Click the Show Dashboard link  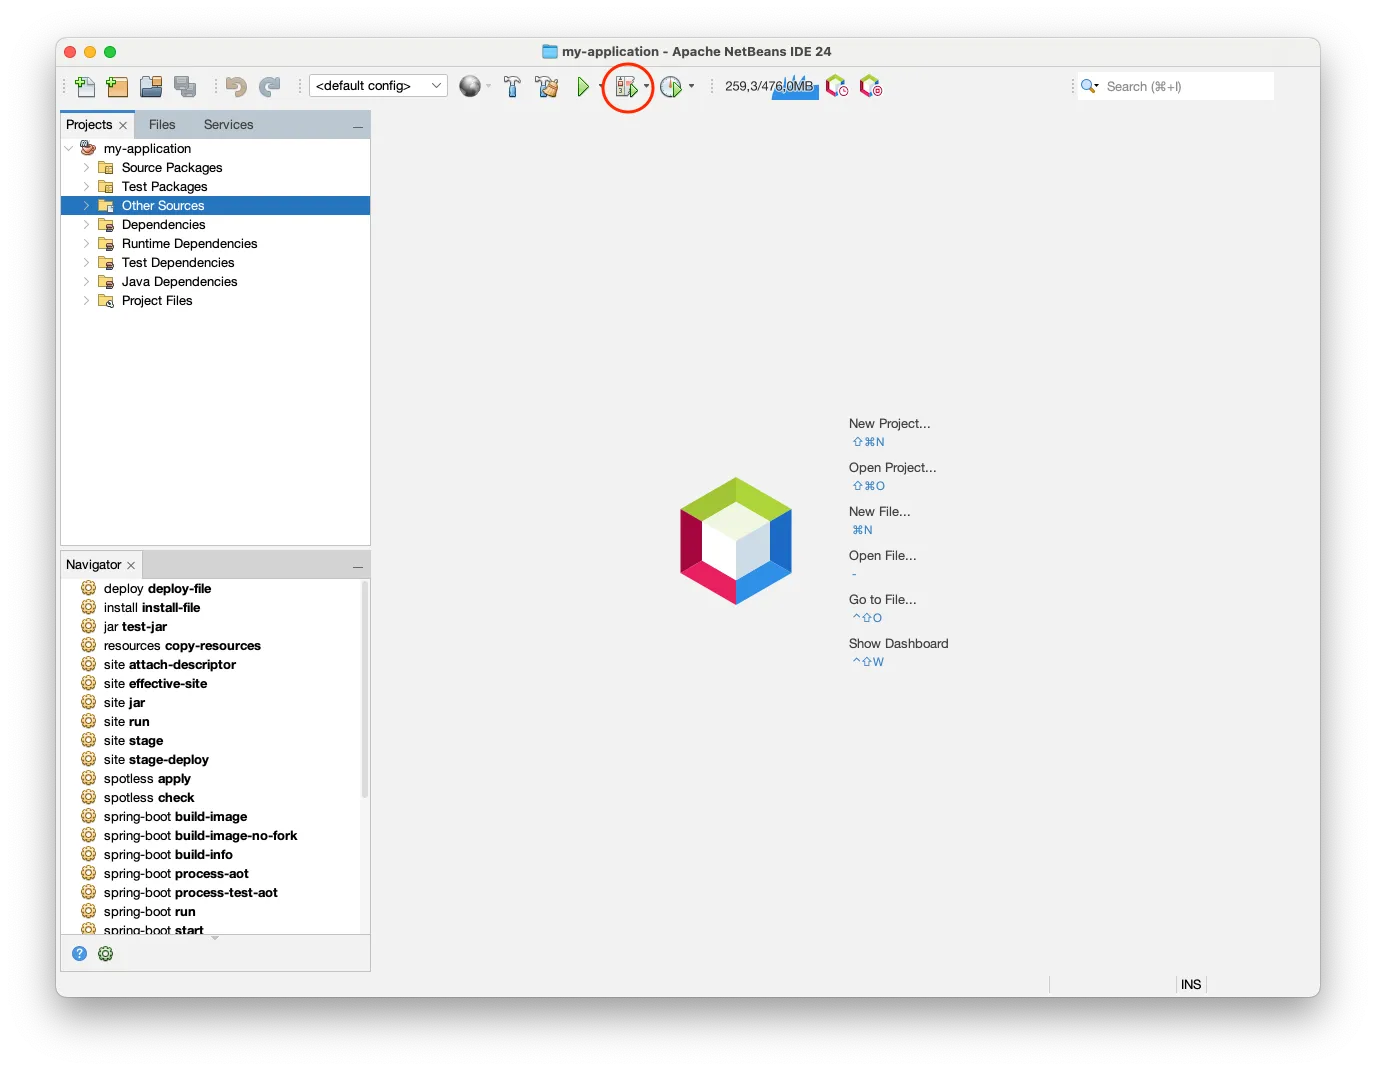click(x=898, y=643)
